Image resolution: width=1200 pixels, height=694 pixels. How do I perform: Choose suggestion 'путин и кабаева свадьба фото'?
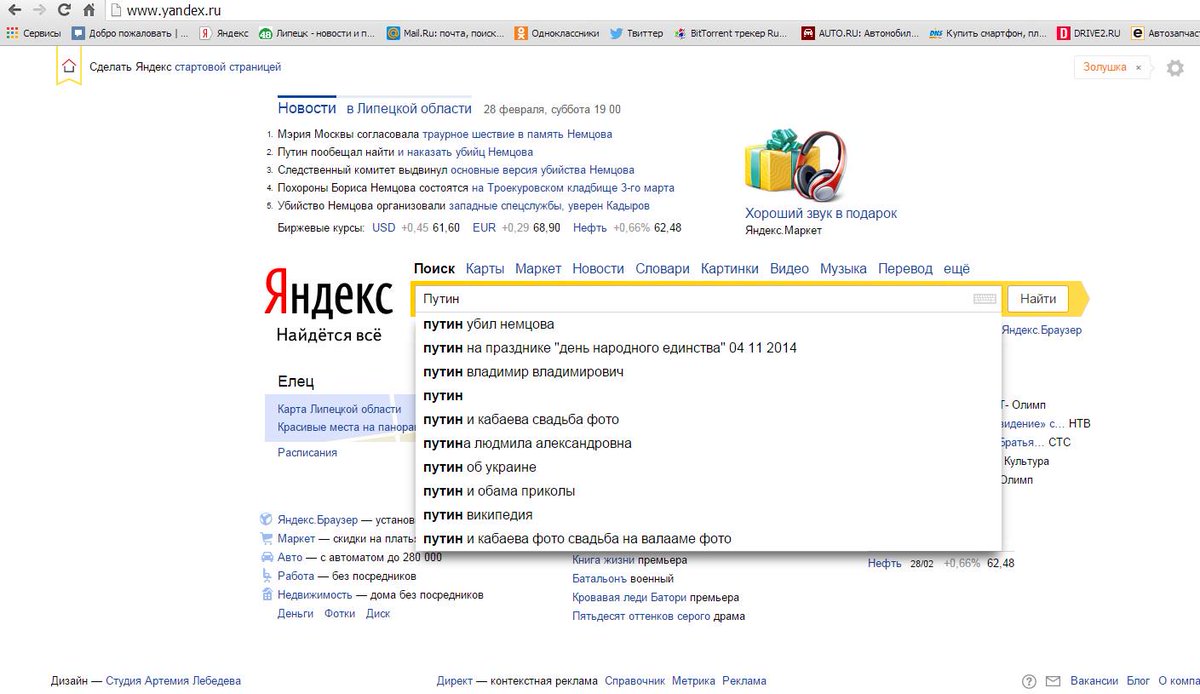(708, 419)
